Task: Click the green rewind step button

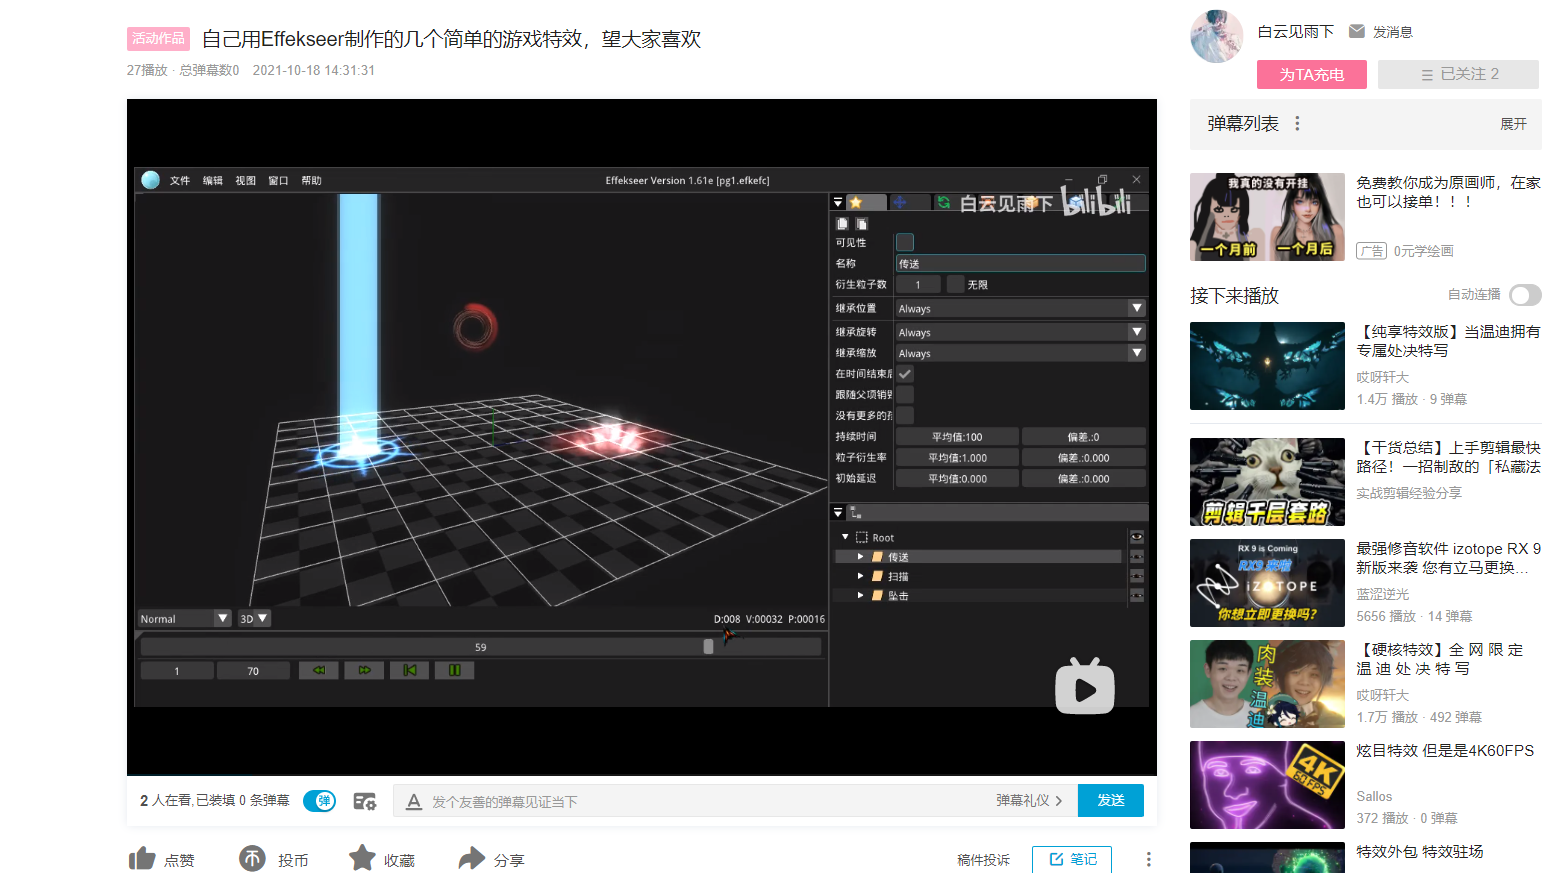Action: coord(318,670)
